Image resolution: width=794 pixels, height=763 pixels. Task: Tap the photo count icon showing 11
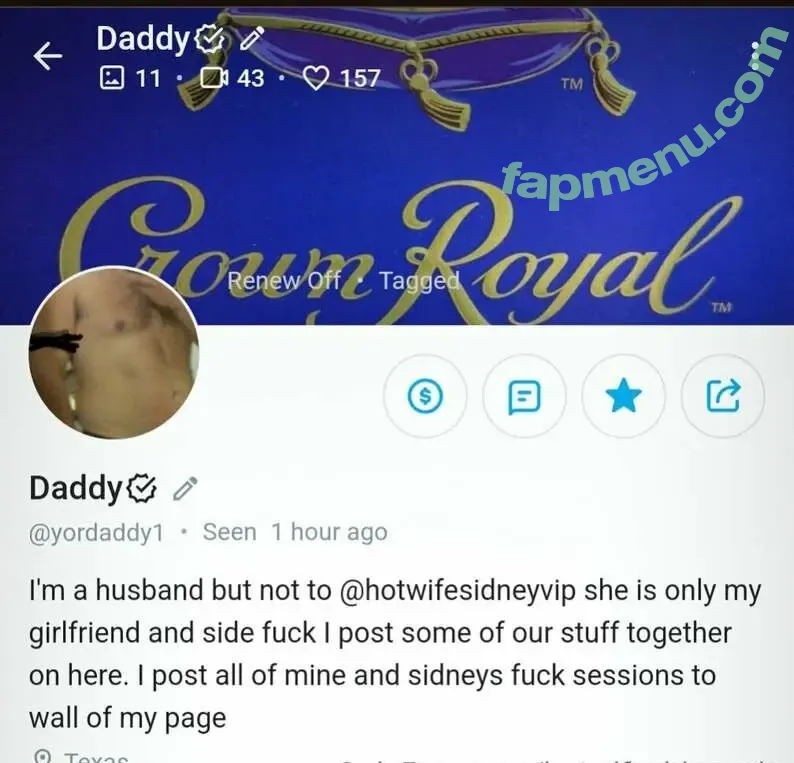[x=111, y=78]
